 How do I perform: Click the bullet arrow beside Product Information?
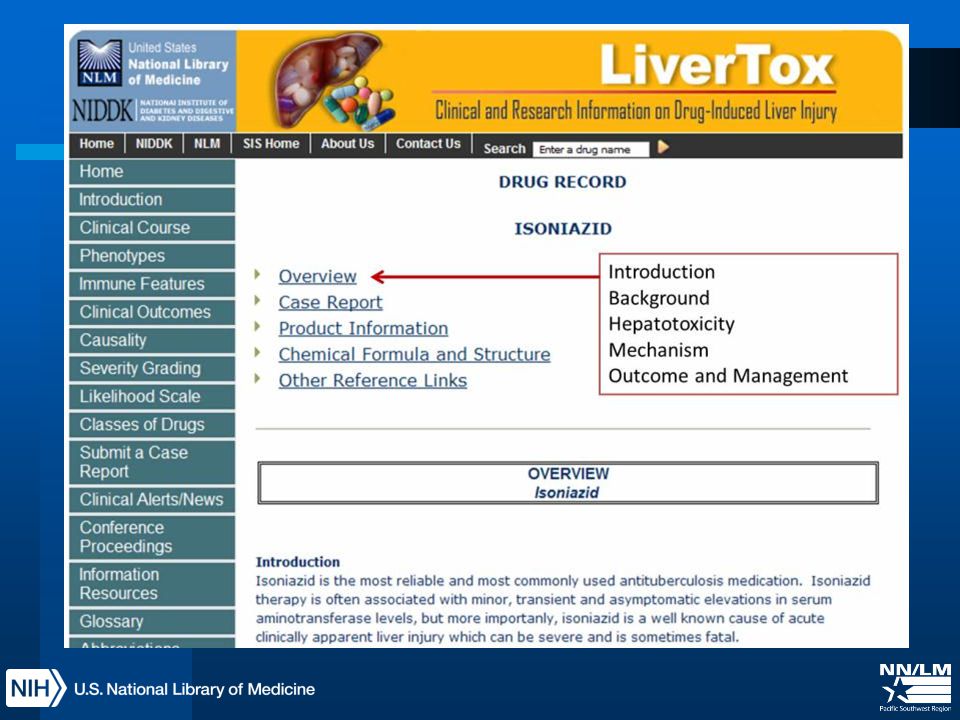(258, 326)
